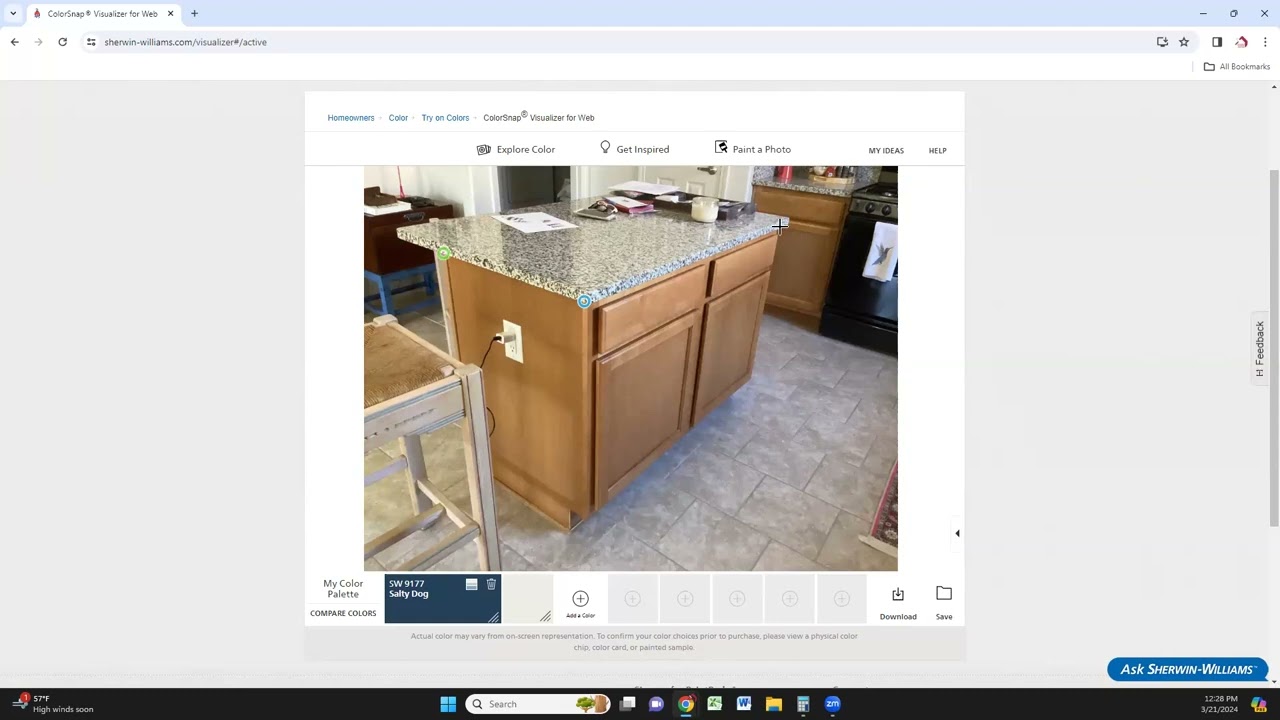Open the Explore Color section
The image size is (1280, 720).
pyautogui.click(x=516, y=149)
